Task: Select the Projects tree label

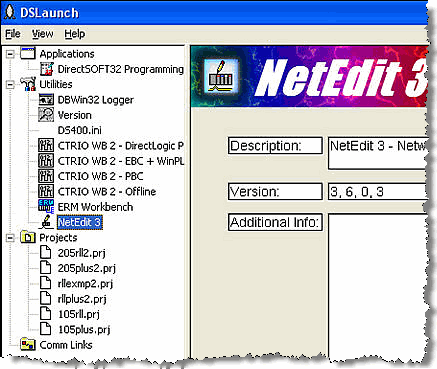Action: 58,238
